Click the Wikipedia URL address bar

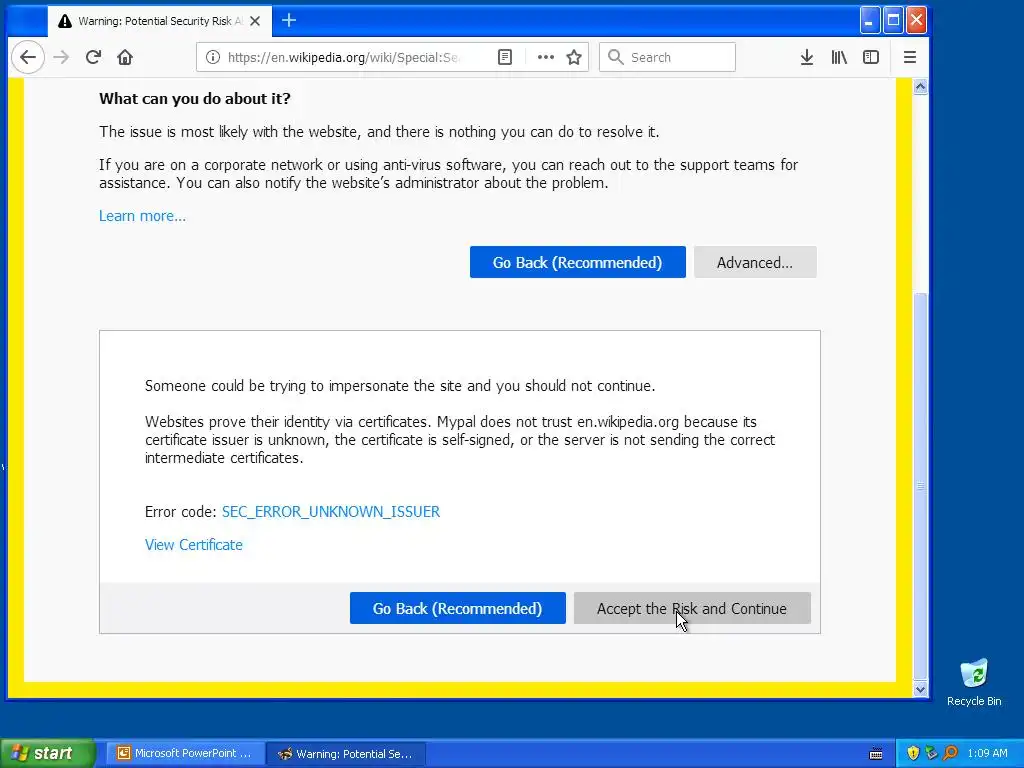click(344, 57)
